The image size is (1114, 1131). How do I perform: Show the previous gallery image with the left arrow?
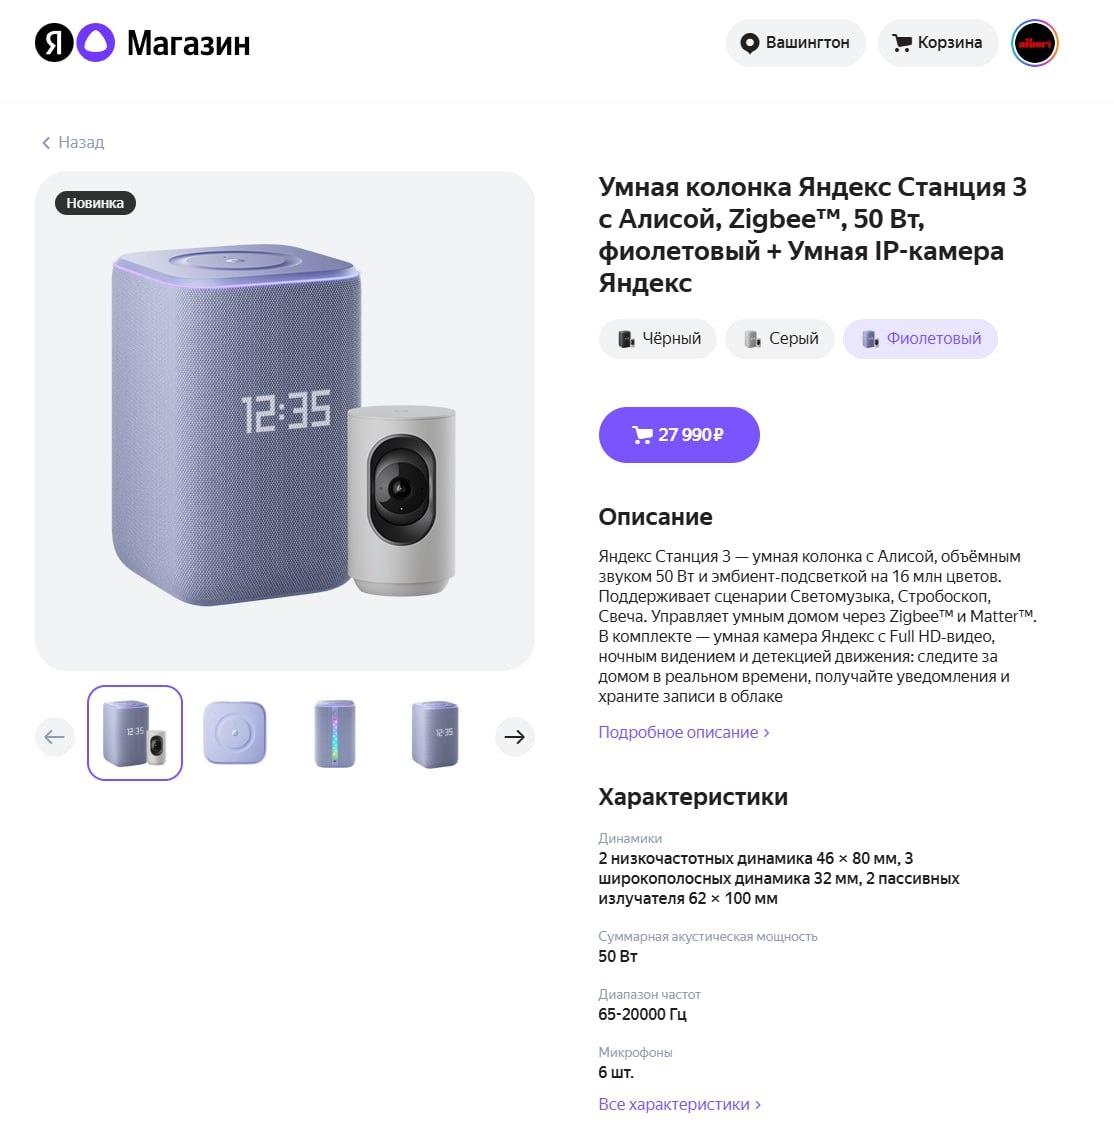coord(55,736)
